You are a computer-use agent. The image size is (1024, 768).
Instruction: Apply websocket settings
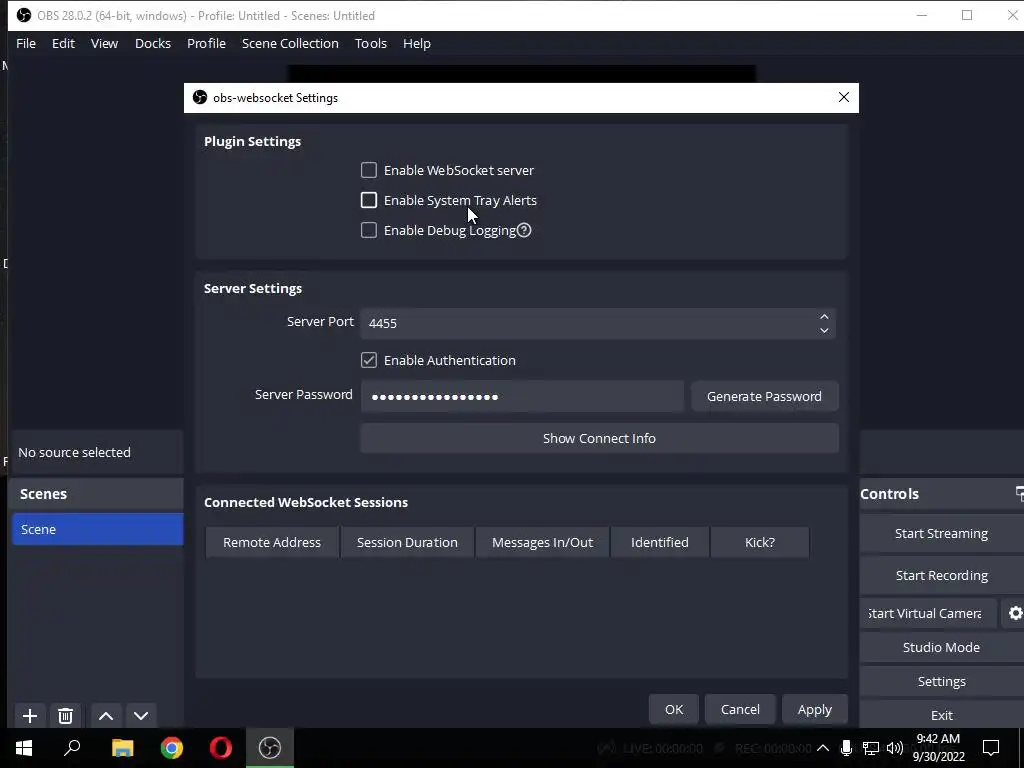[814, 709]
